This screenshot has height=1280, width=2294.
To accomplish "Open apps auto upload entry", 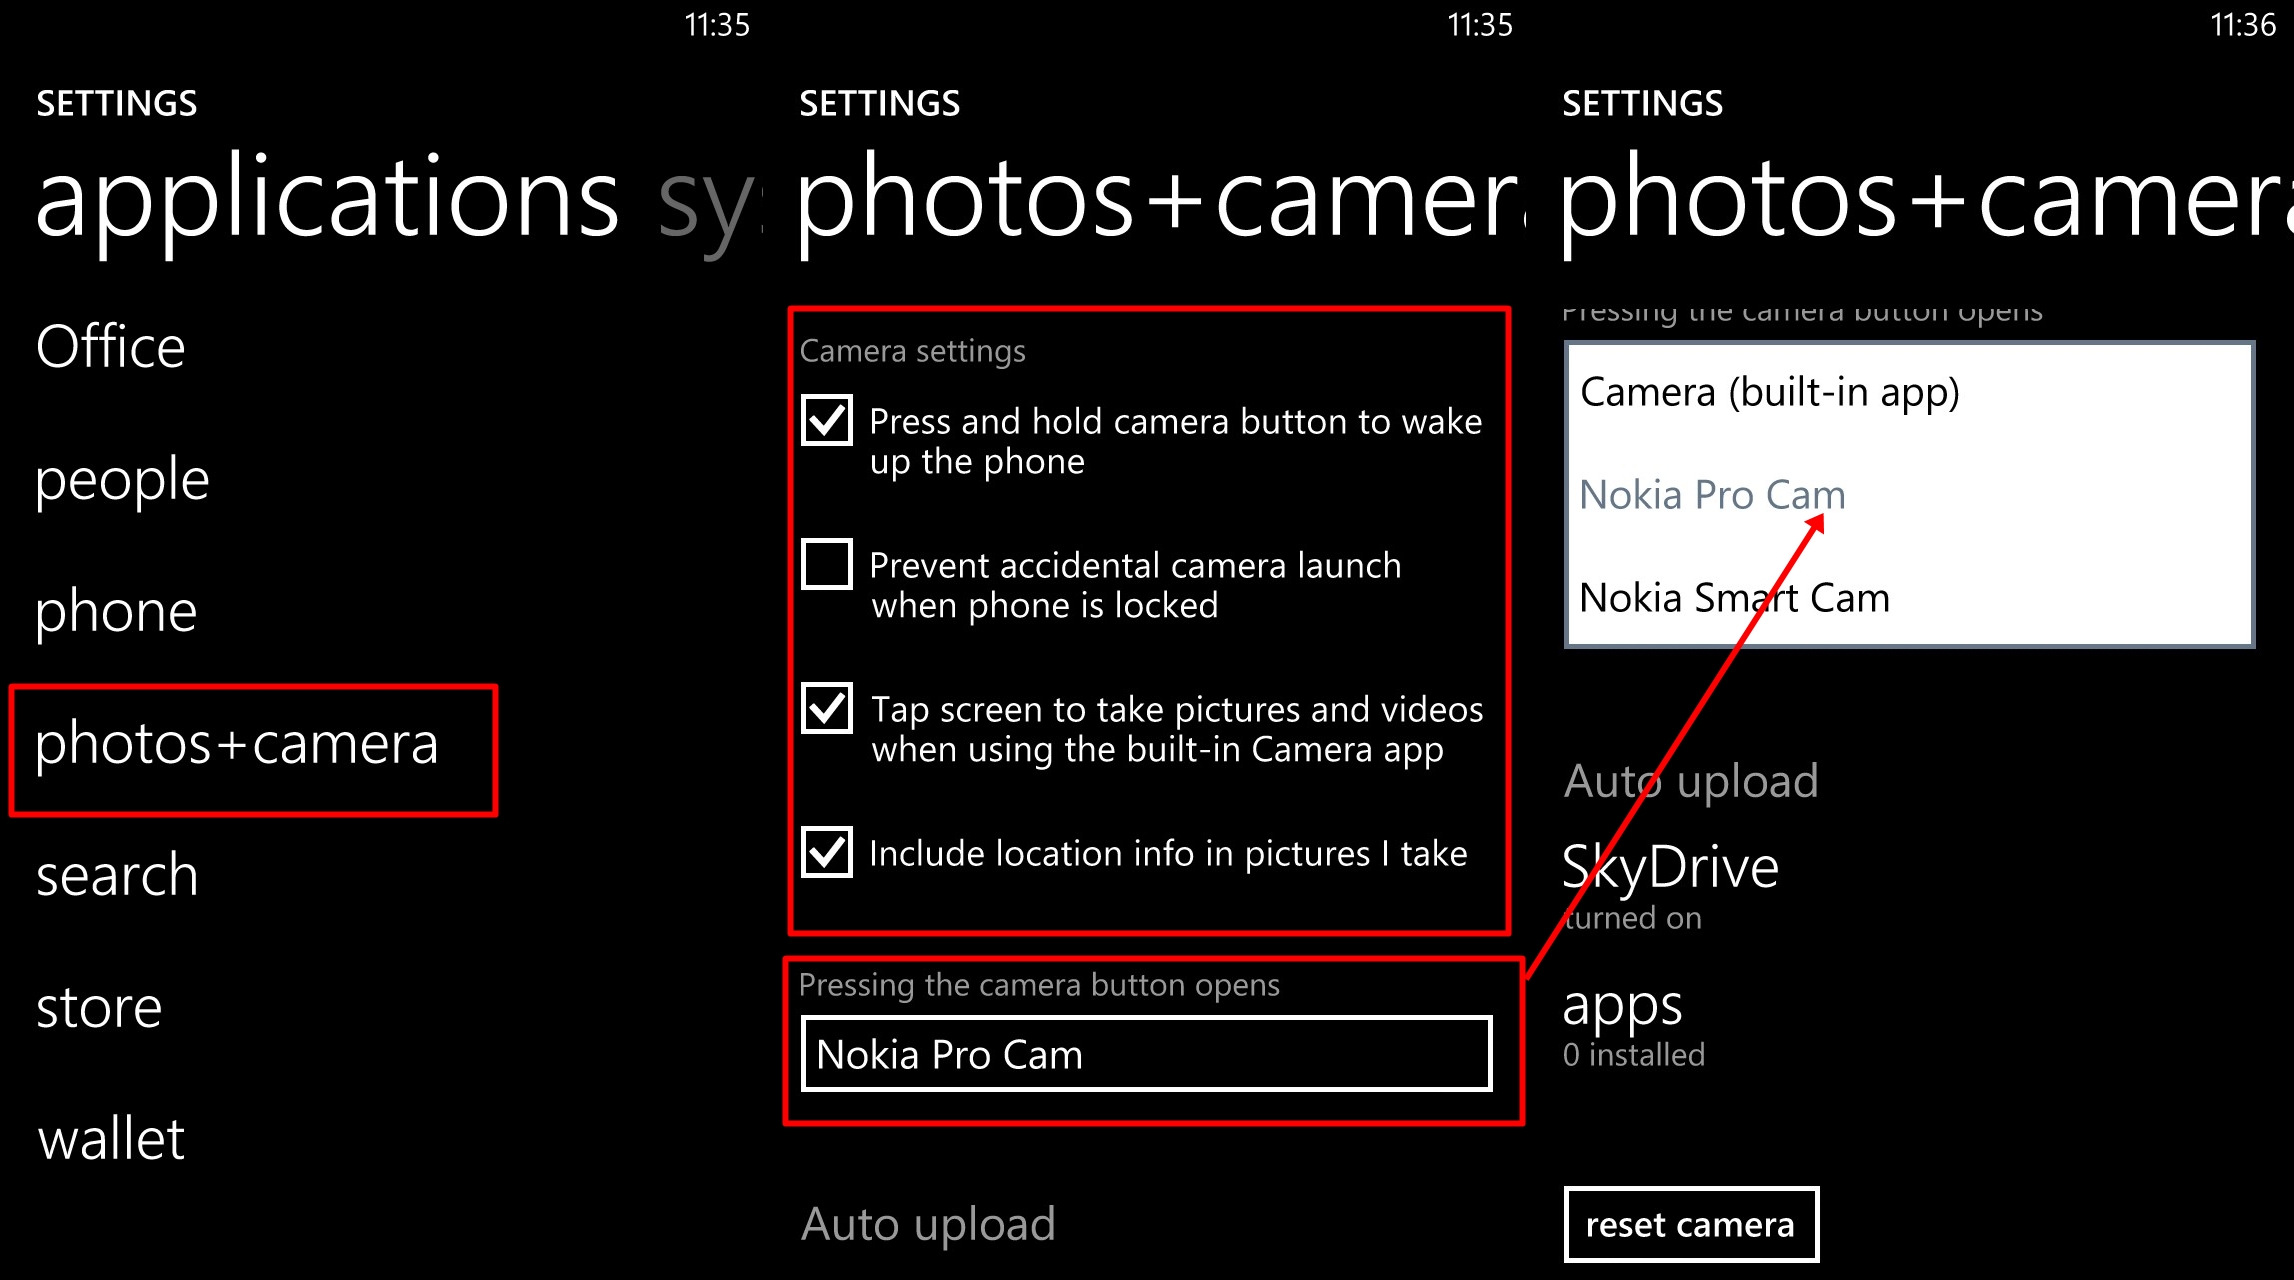I will 1623,1007.
